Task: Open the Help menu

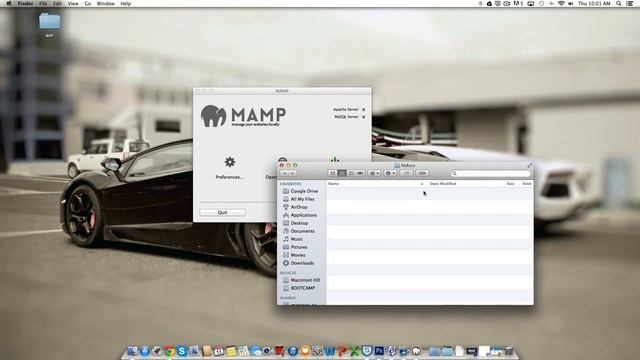Action: coord(126,3)
